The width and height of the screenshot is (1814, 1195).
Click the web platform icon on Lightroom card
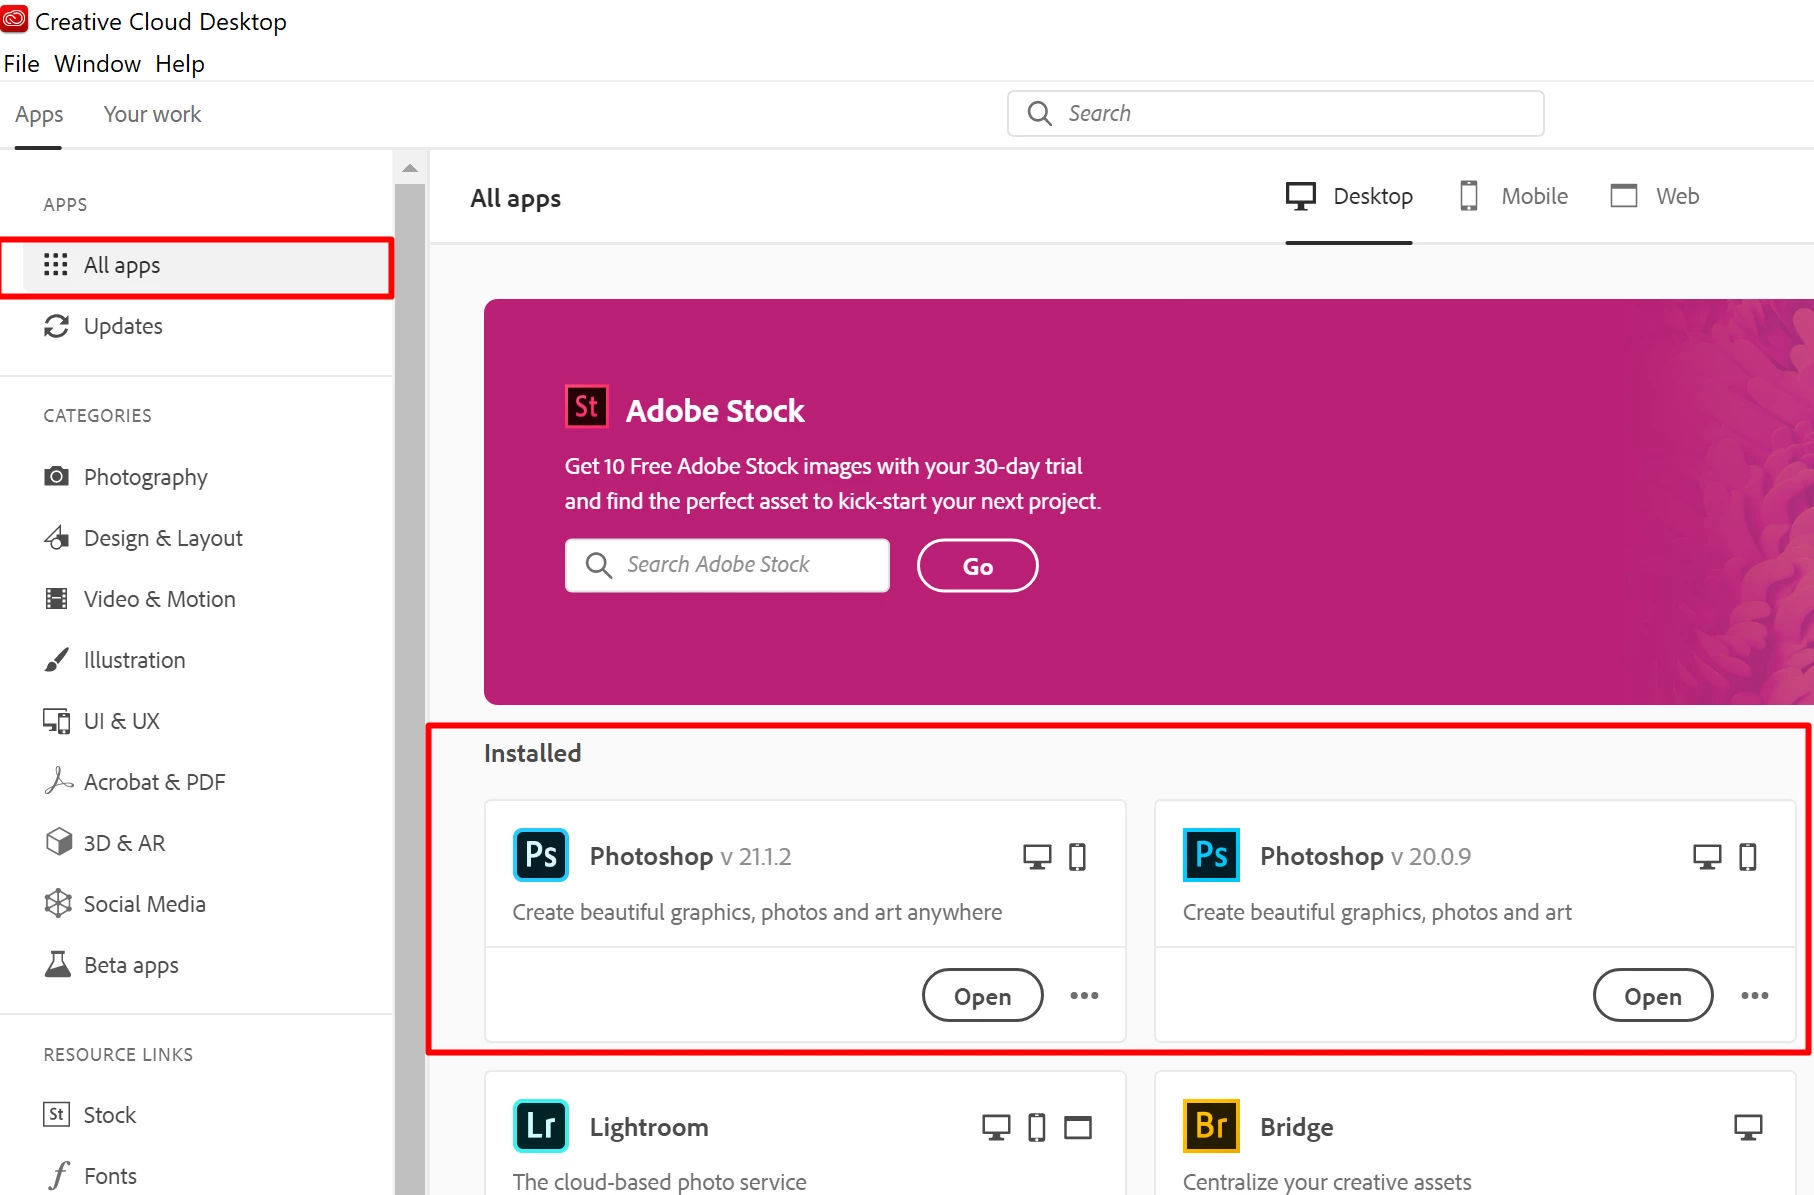tap(1078, 1128)
